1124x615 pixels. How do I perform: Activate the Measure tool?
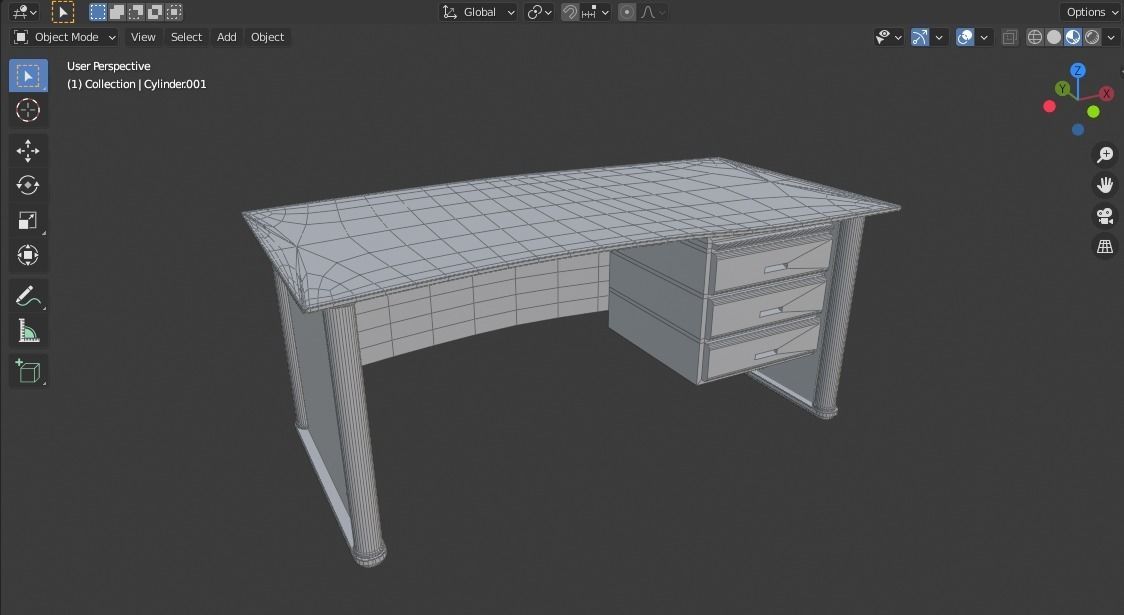[28, 330]
